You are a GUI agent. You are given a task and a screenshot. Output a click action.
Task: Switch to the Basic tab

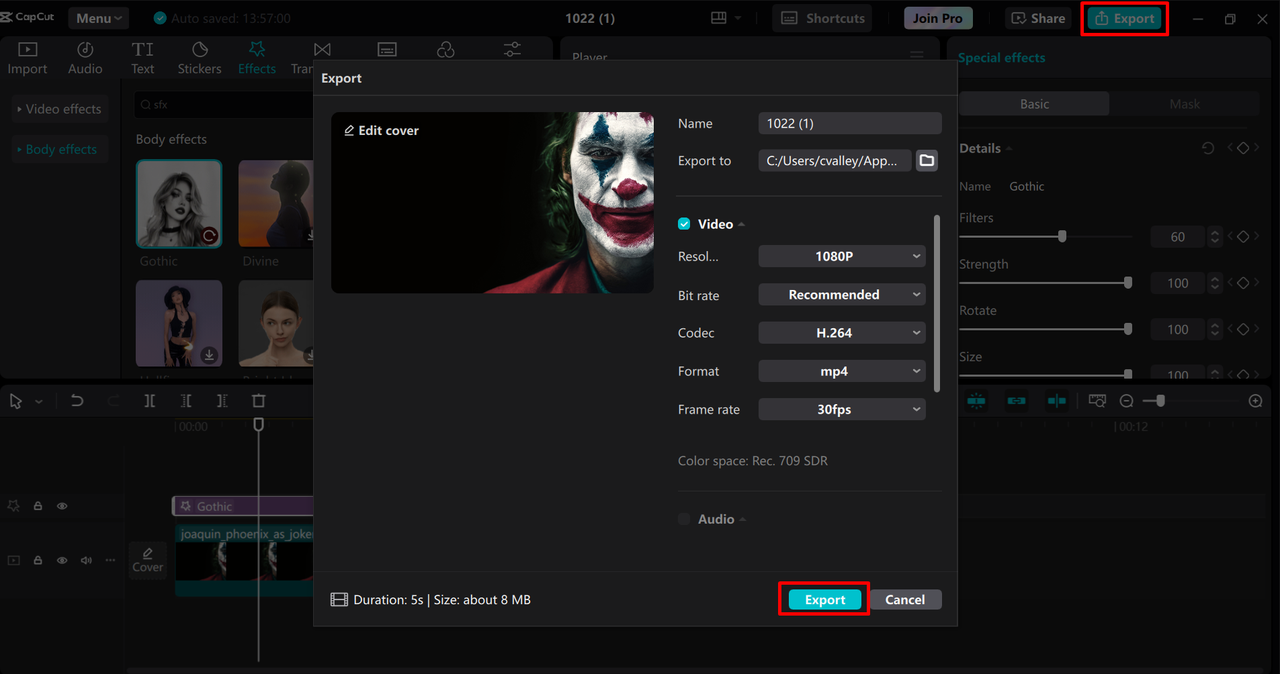(1035, 104)
